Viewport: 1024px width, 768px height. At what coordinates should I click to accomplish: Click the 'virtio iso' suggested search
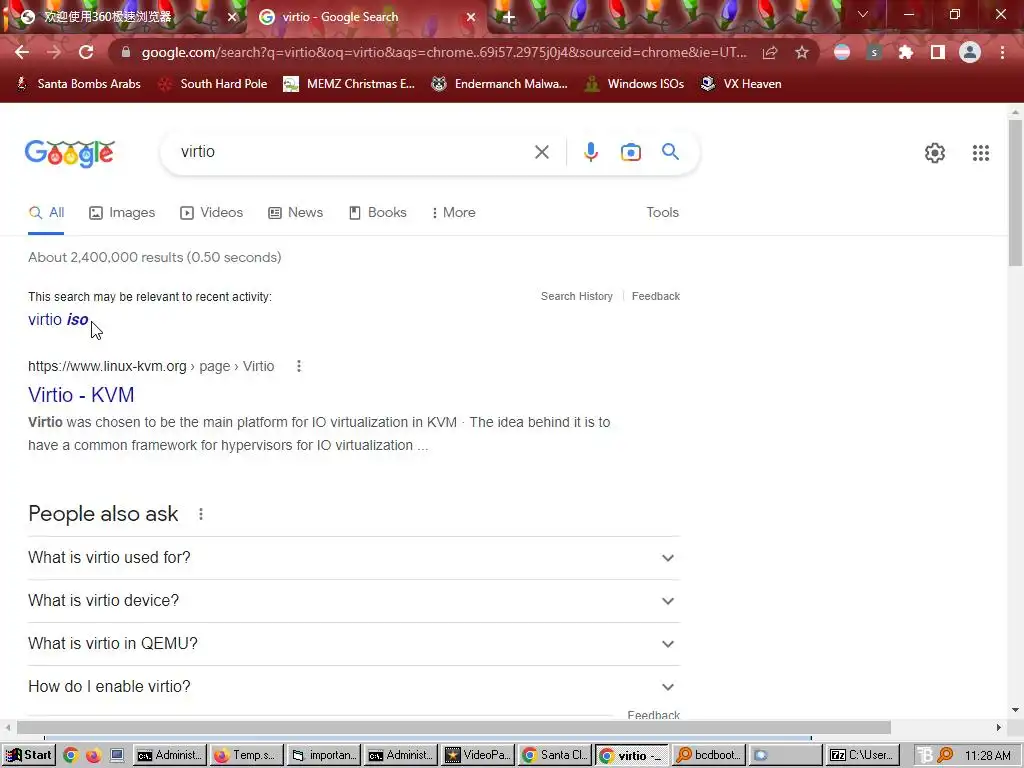coord(58,320)
